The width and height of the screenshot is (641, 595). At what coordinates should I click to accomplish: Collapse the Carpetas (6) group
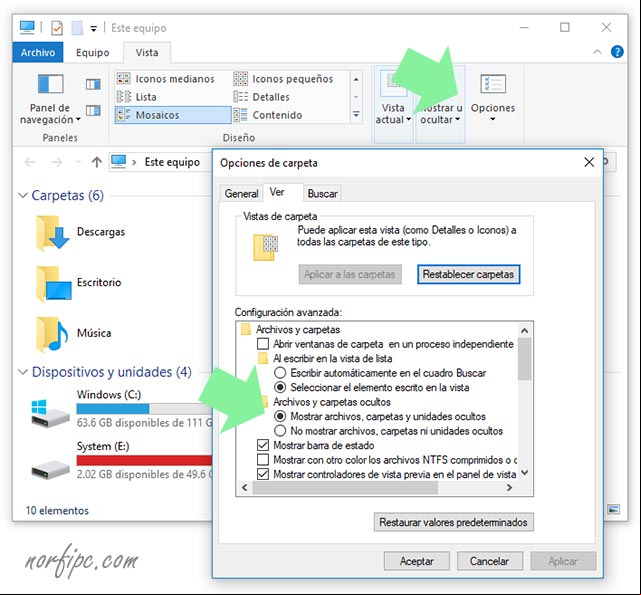pyautogui.click(x=23, y=195)
